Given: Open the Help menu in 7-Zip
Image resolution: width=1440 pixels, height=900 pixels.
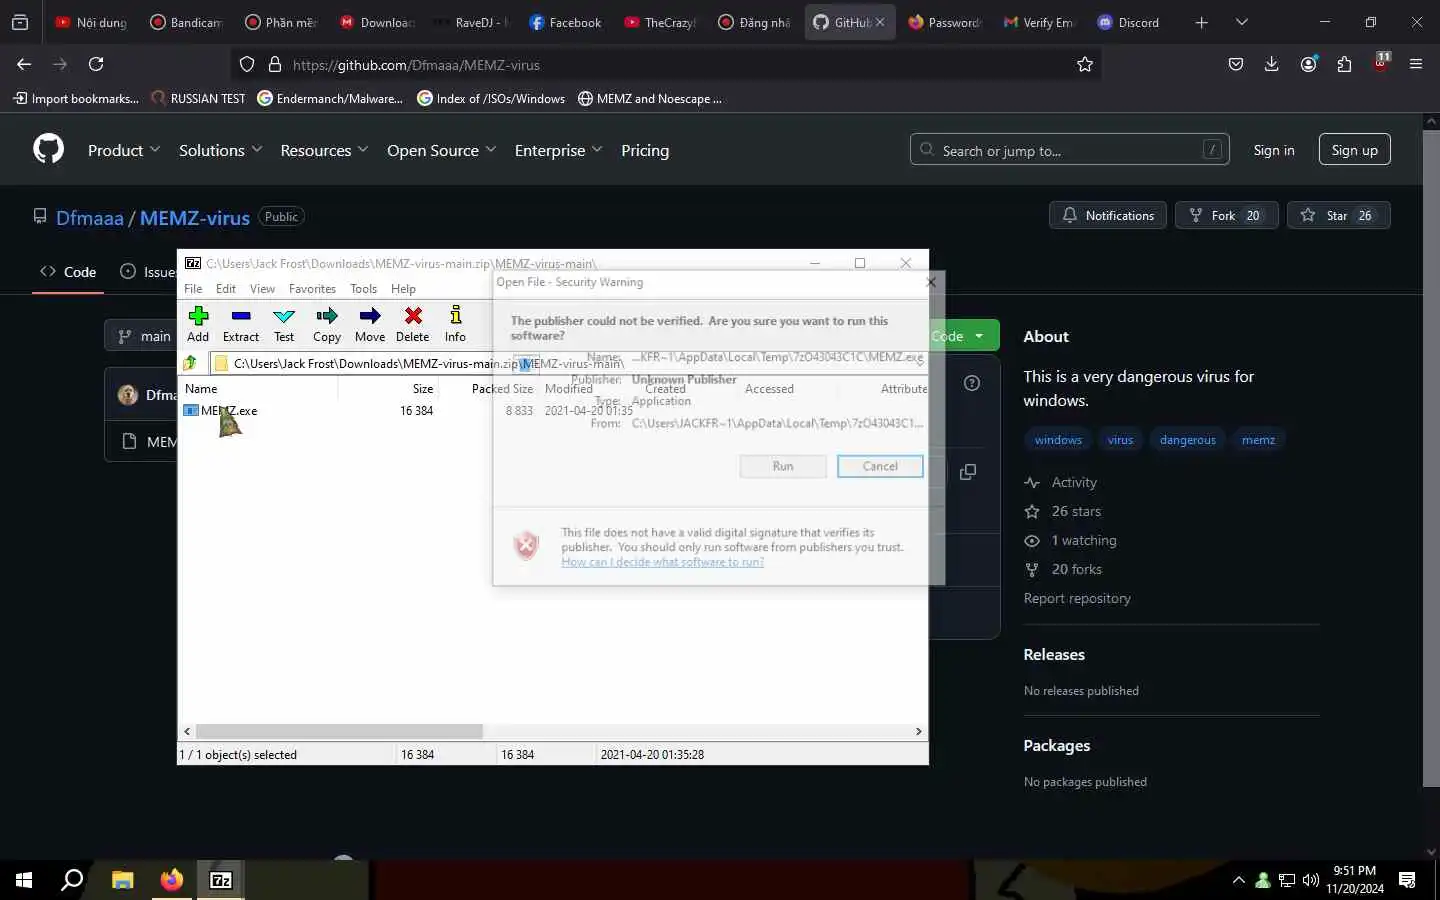Looking at the screenshot, I should (x=403, y=288).
